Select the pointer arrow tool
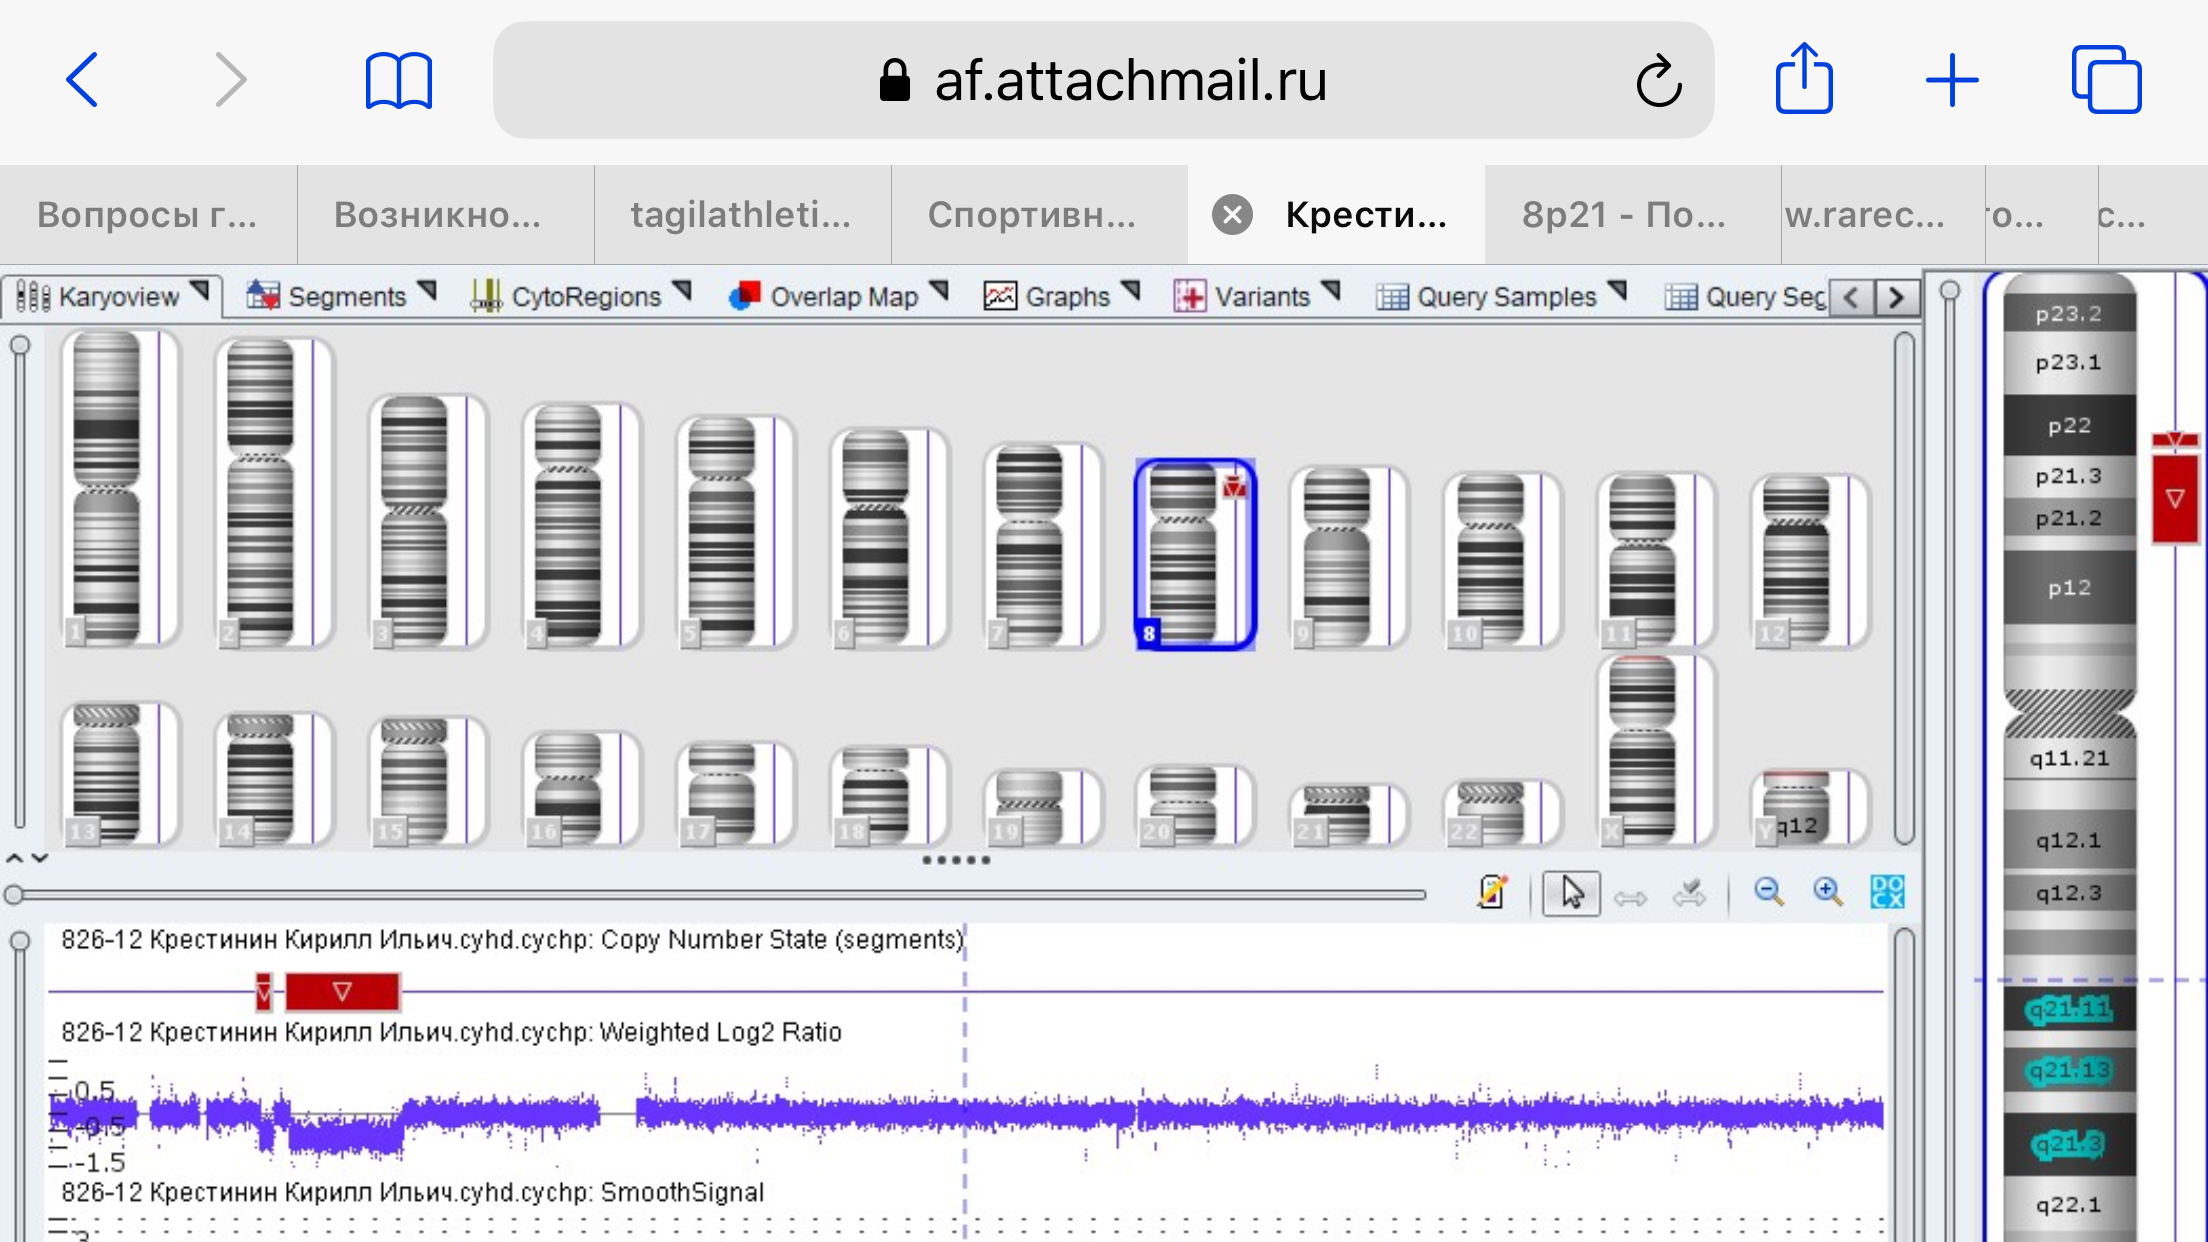The height and width of the screenshot is (1242, 2208). click(x=1571, y=893)
